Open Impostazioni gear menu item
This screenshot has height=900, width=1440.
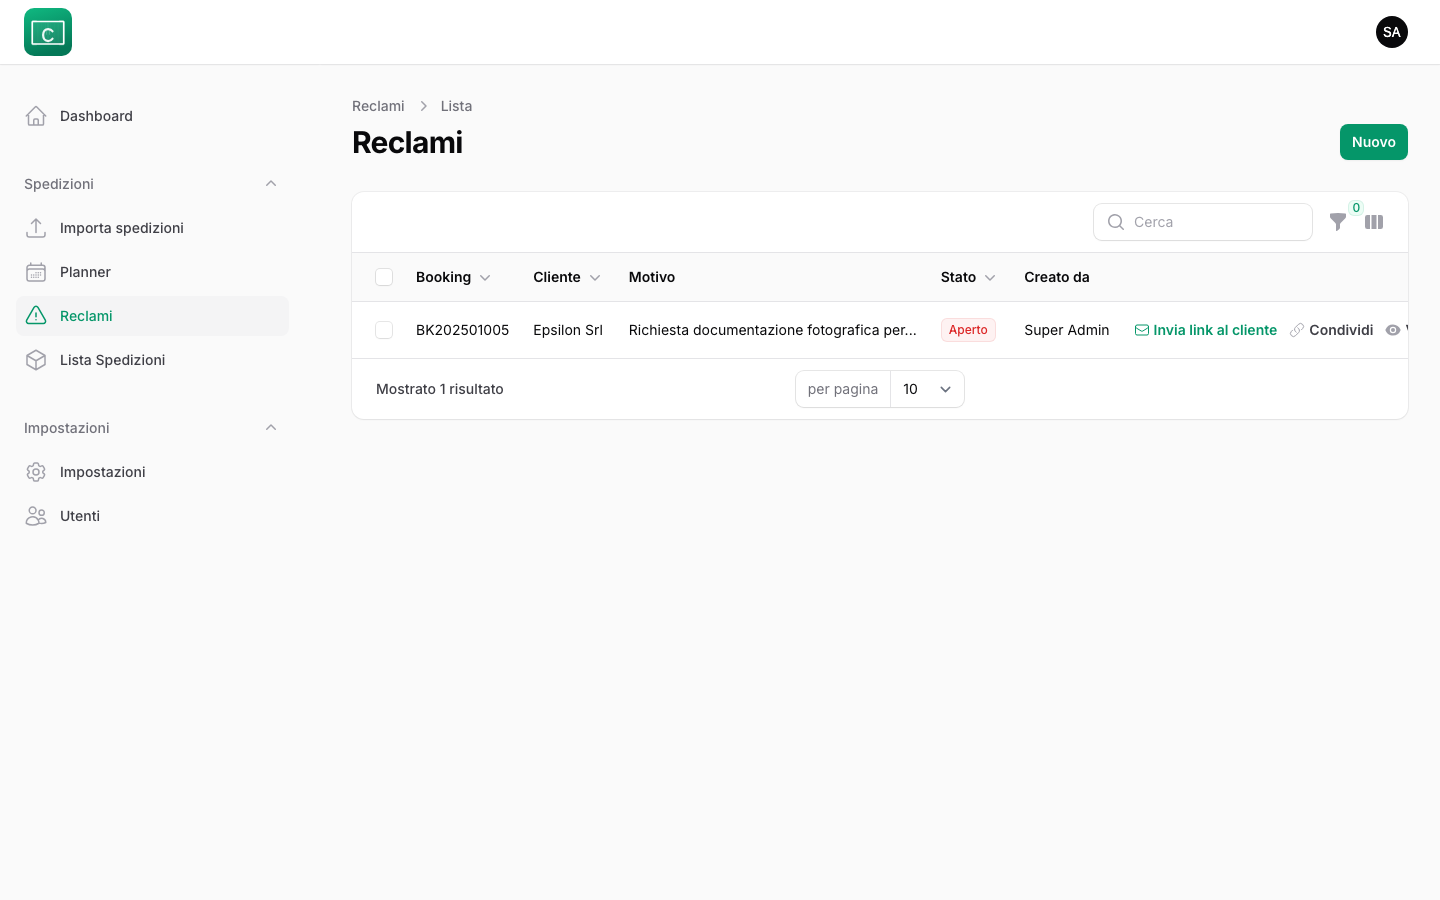[102, 472]
